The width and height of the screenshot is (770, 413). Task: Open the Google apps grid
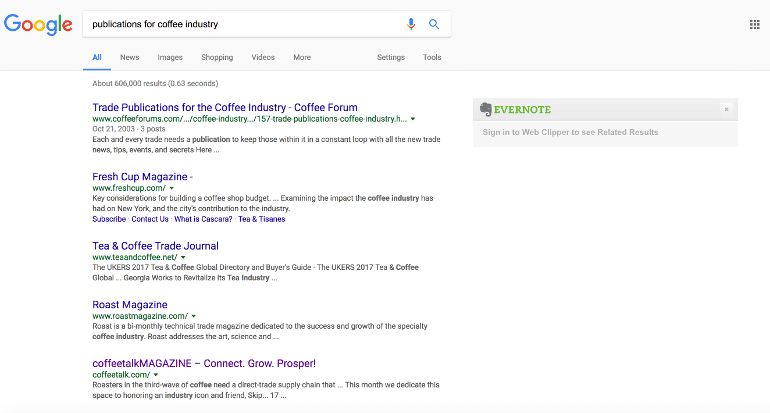click(x=754, y=25)
